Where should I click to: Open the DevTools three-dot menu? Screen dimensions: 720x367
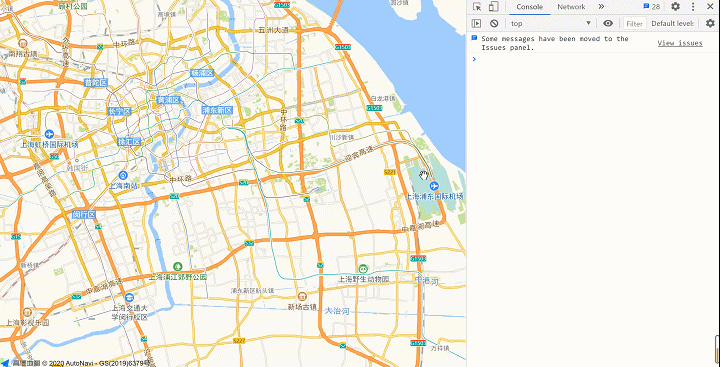click(x=693, y=7)
